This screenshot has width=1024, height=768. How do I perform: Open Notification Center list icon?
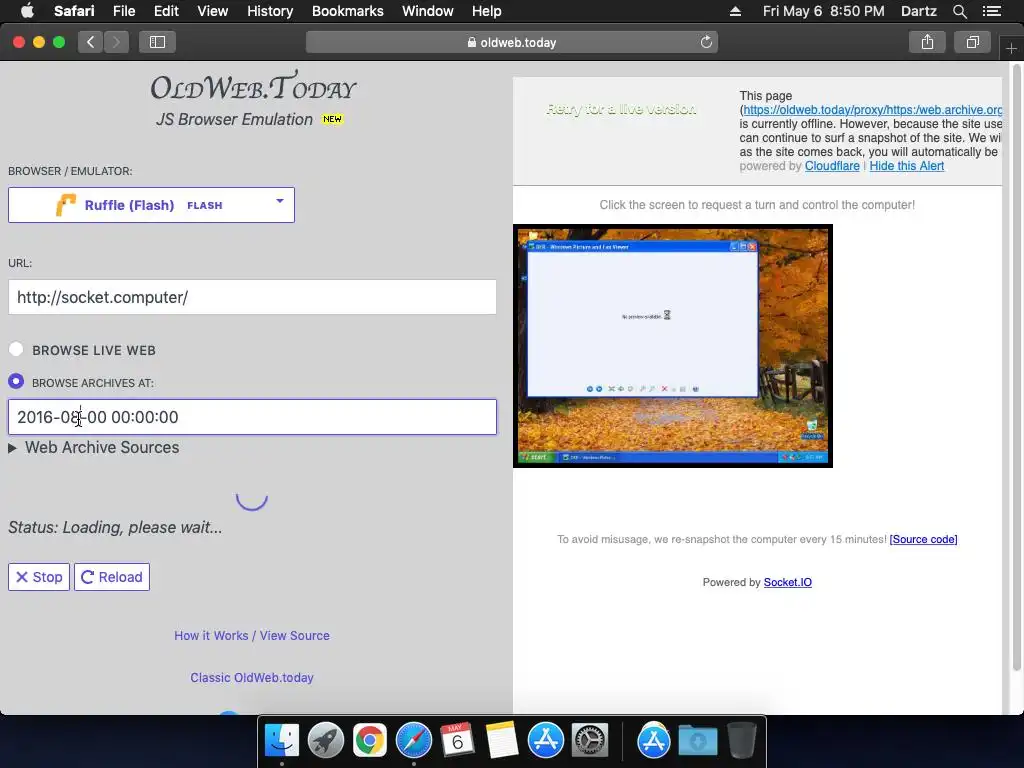(992, 11)
